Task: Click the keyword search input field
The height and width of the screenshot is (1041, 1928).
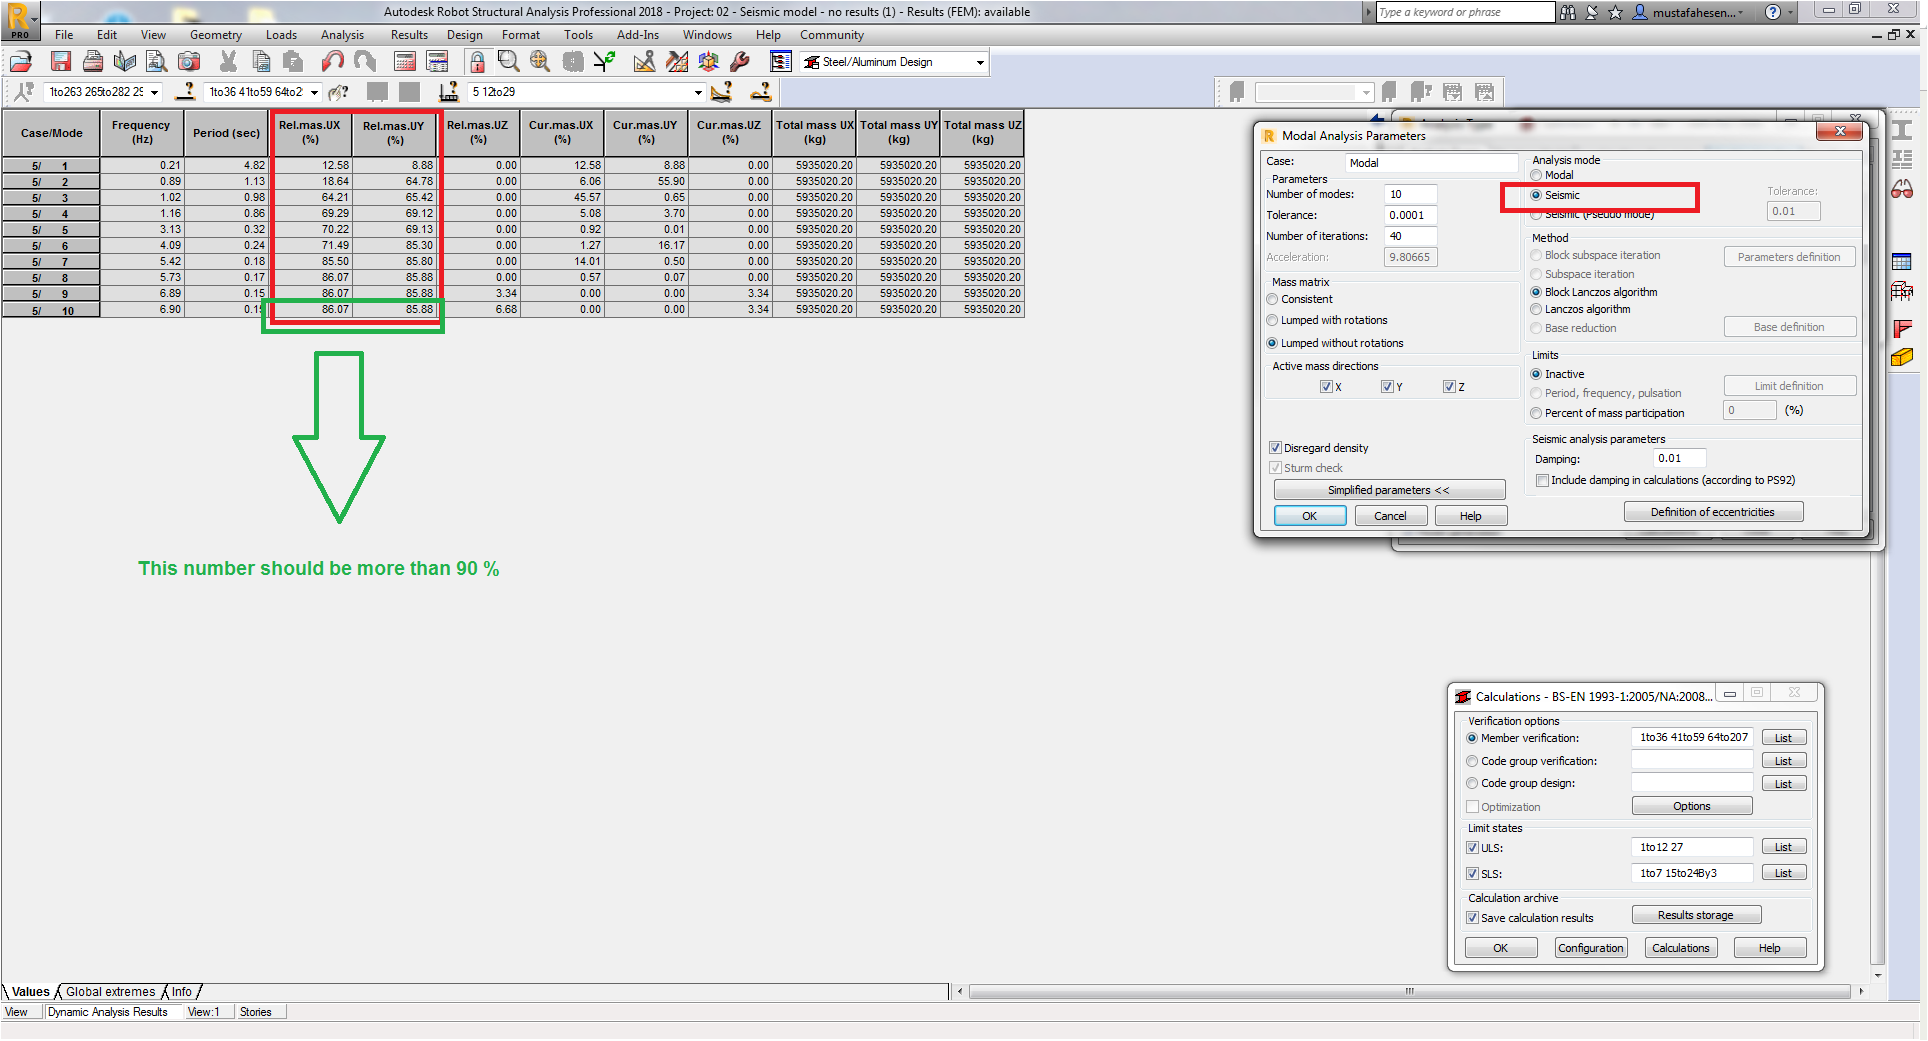Action: point(1463,12)
